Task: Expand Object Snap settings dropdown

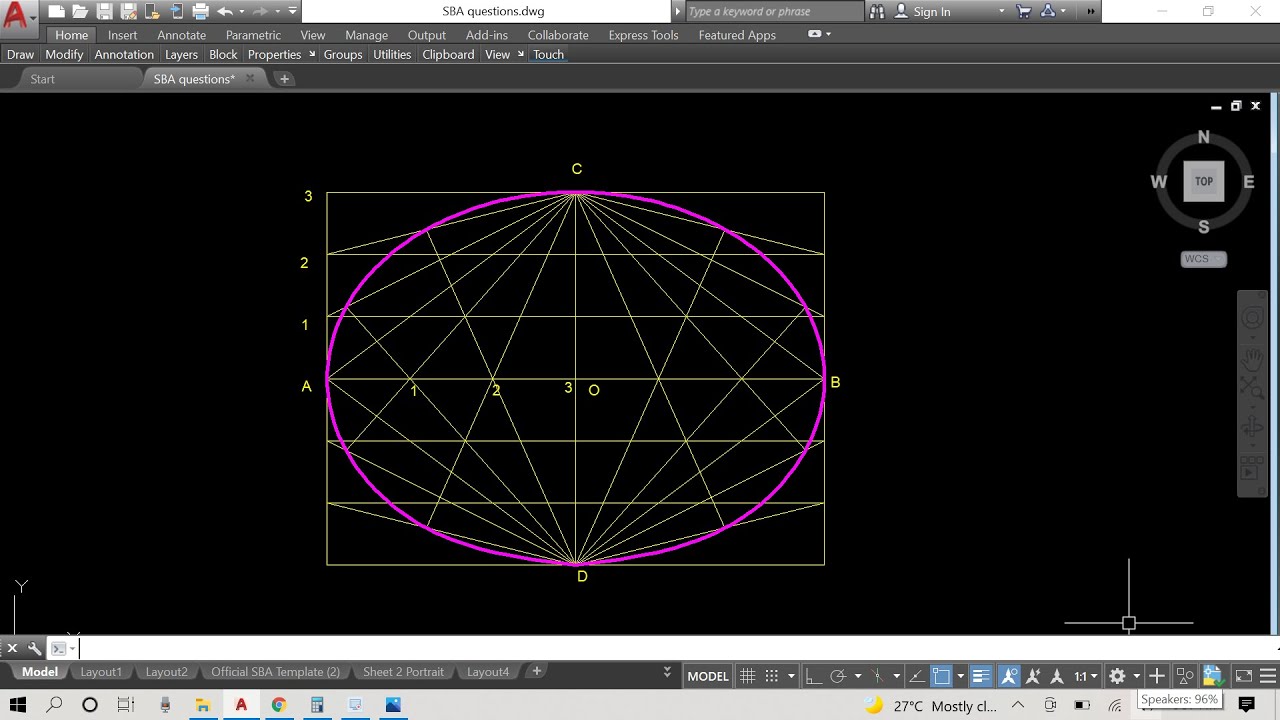Action: point(960,677)
